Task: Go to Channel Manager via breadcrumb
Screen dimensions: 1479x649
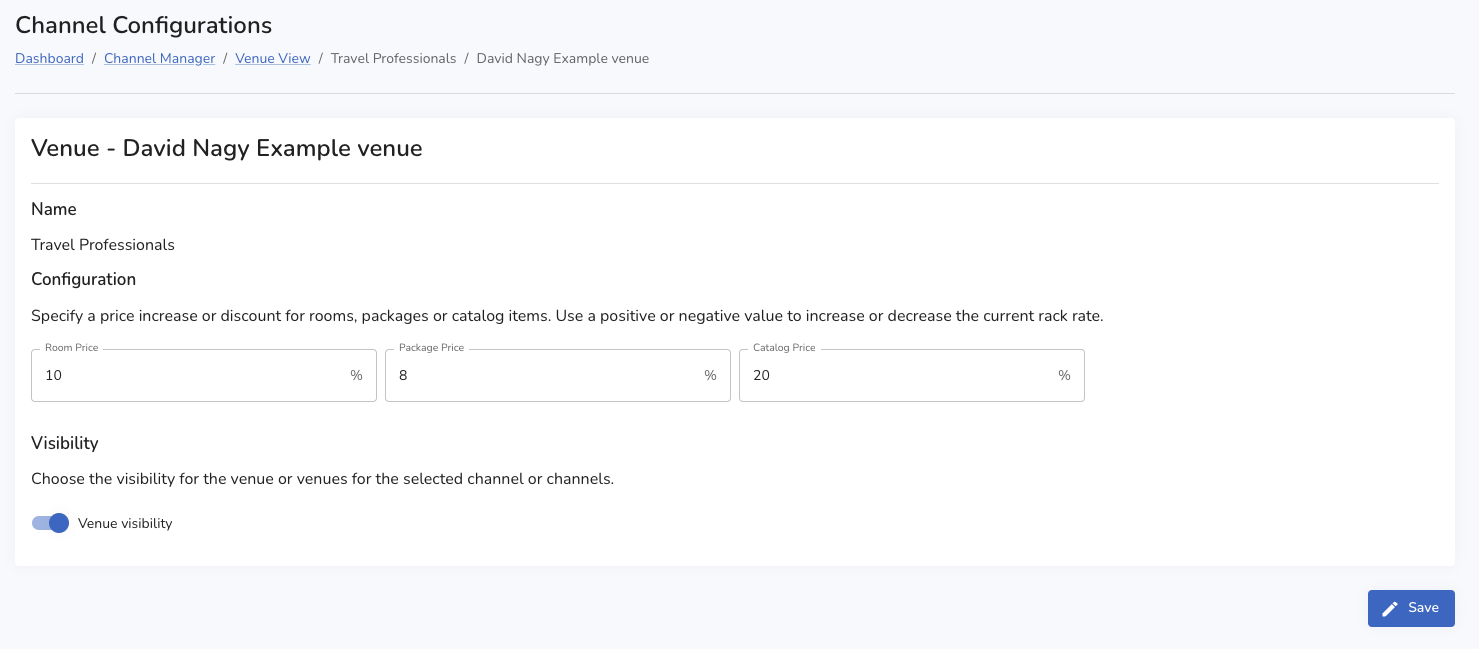Action: tap(159, 59)
